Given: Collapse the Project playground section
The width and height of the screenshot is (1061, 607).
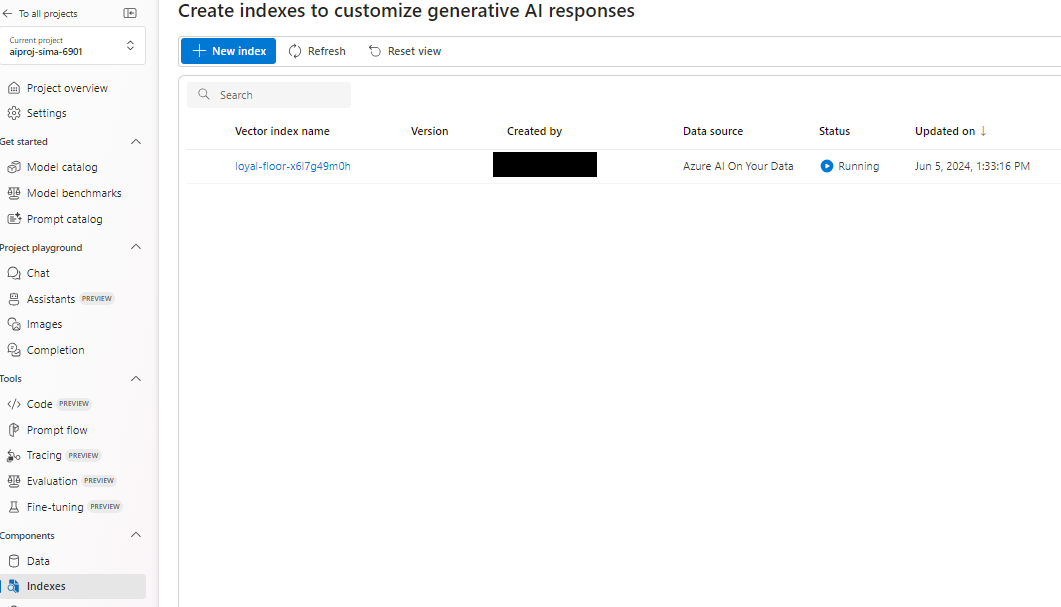Looking at the screenshot, I should click(x=136, y=247).
